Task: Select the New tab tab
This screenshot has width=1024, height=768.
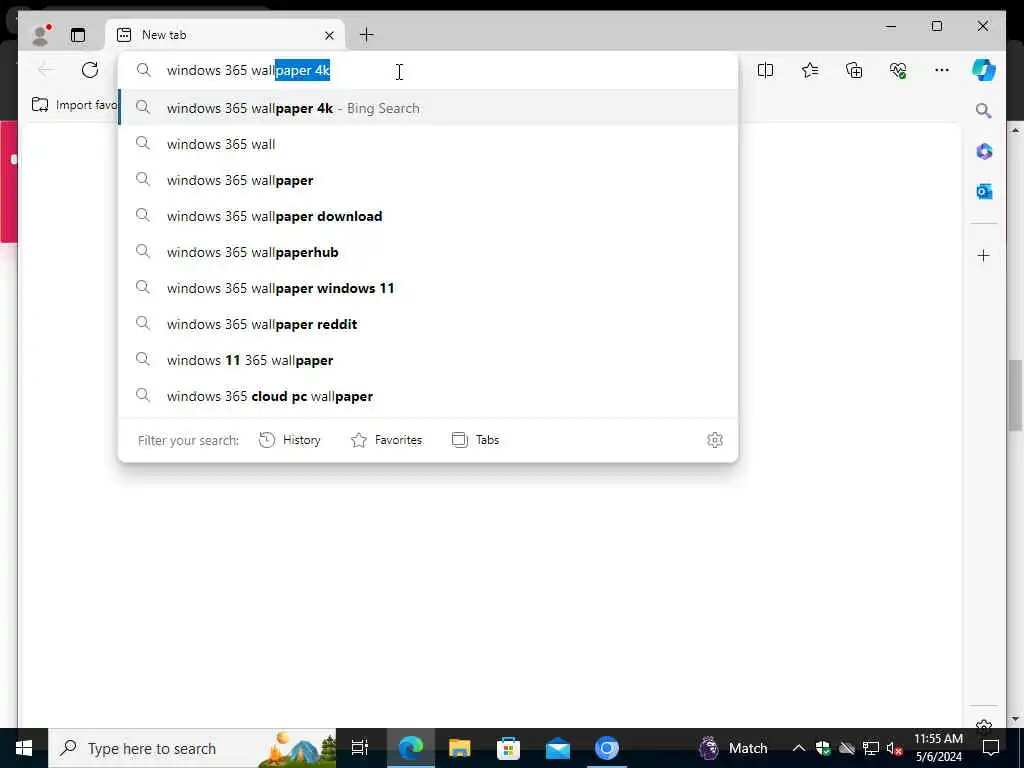Action: (226, 35)
